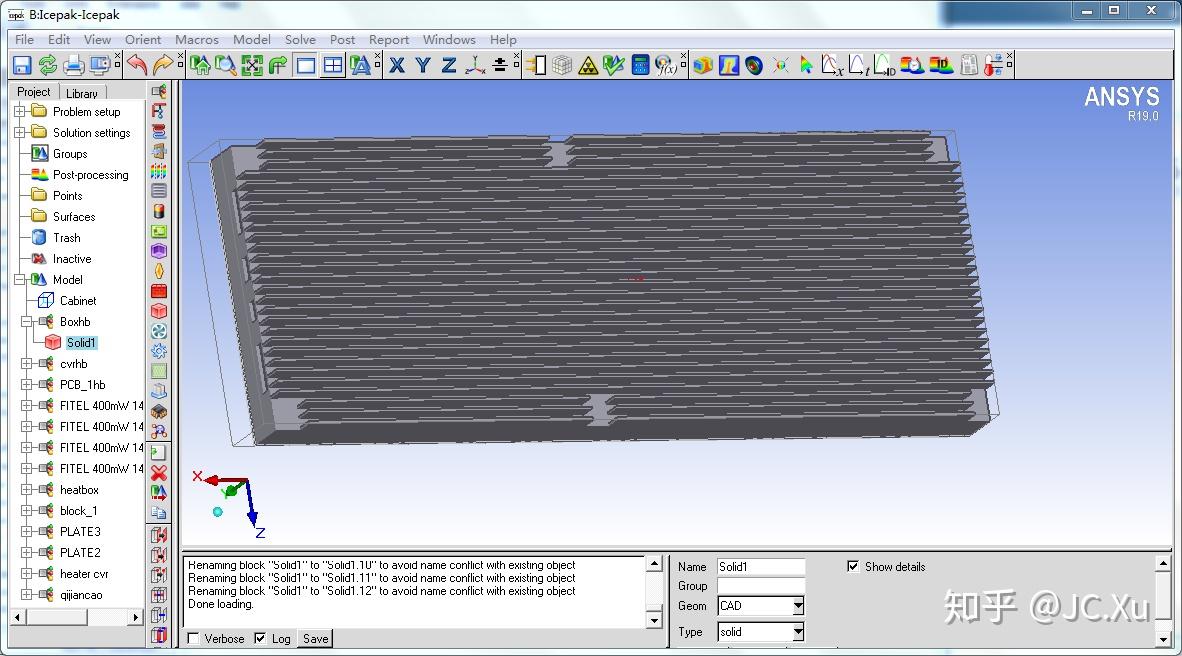This screenshot has width=1182, height=656.
Task: Click the red X delete icon
Action: [x=158, y=472]
